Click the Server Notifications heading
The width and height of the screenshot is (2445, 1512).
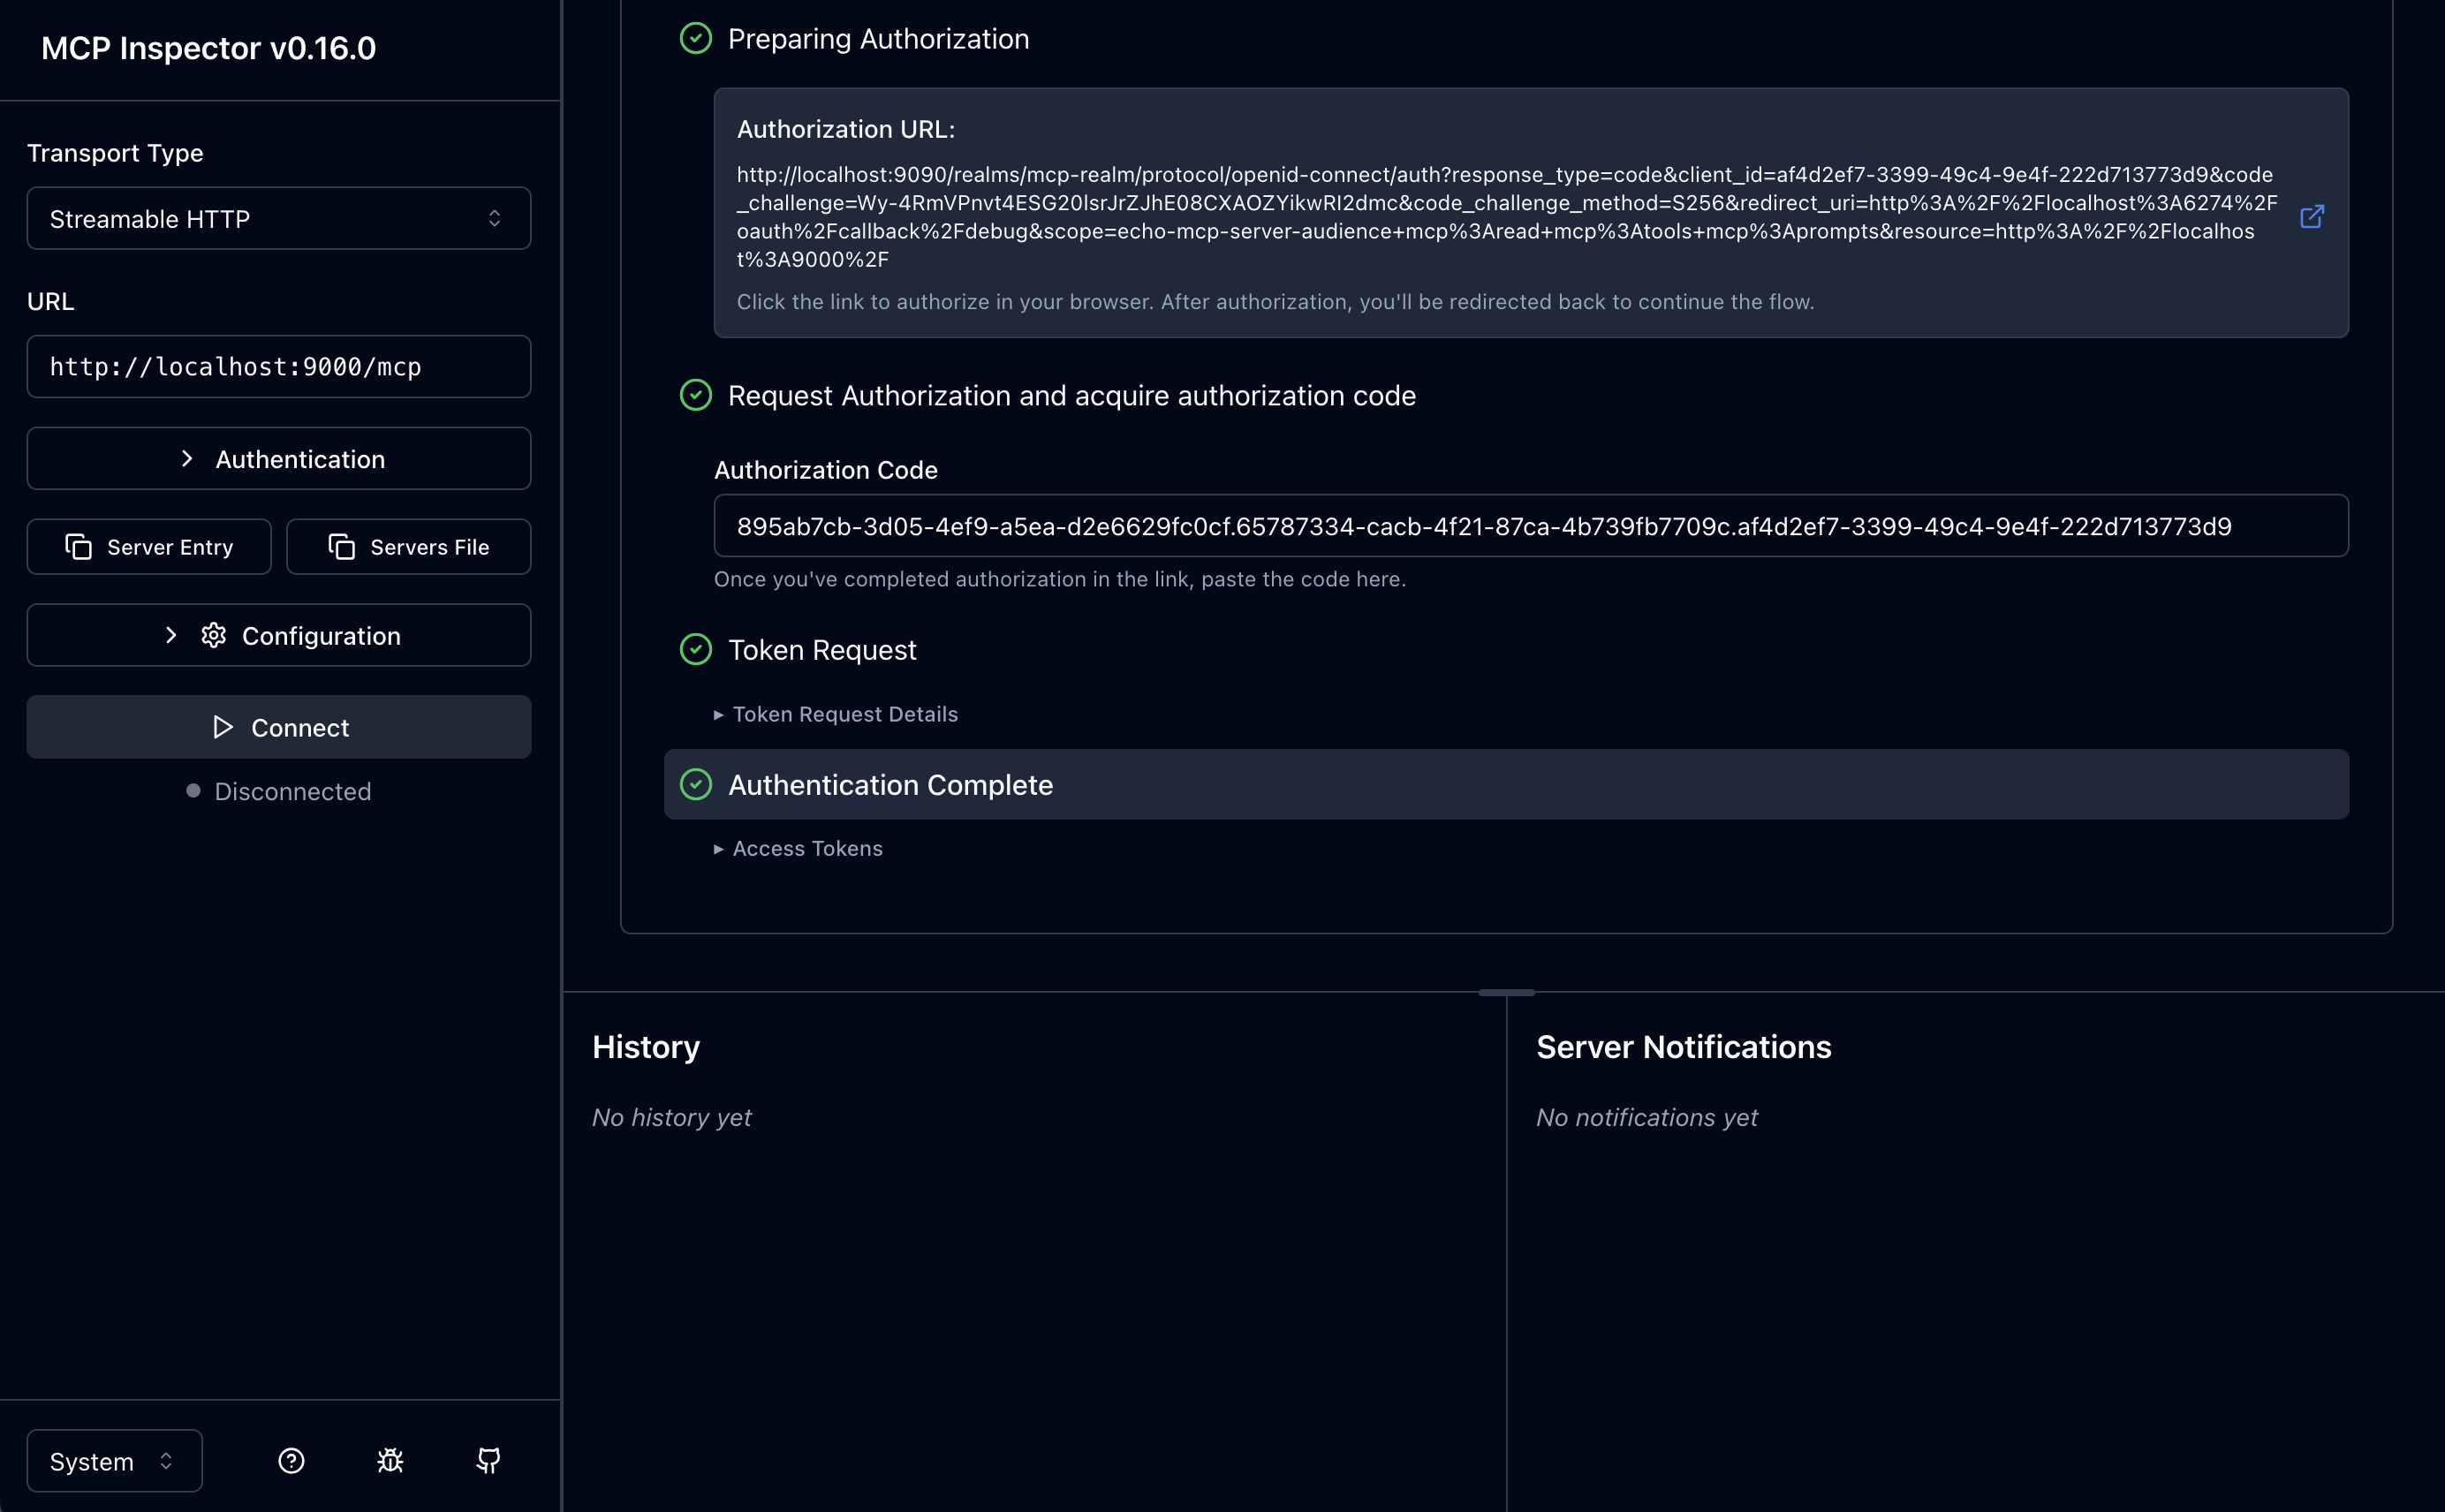click(1683, 1046)
